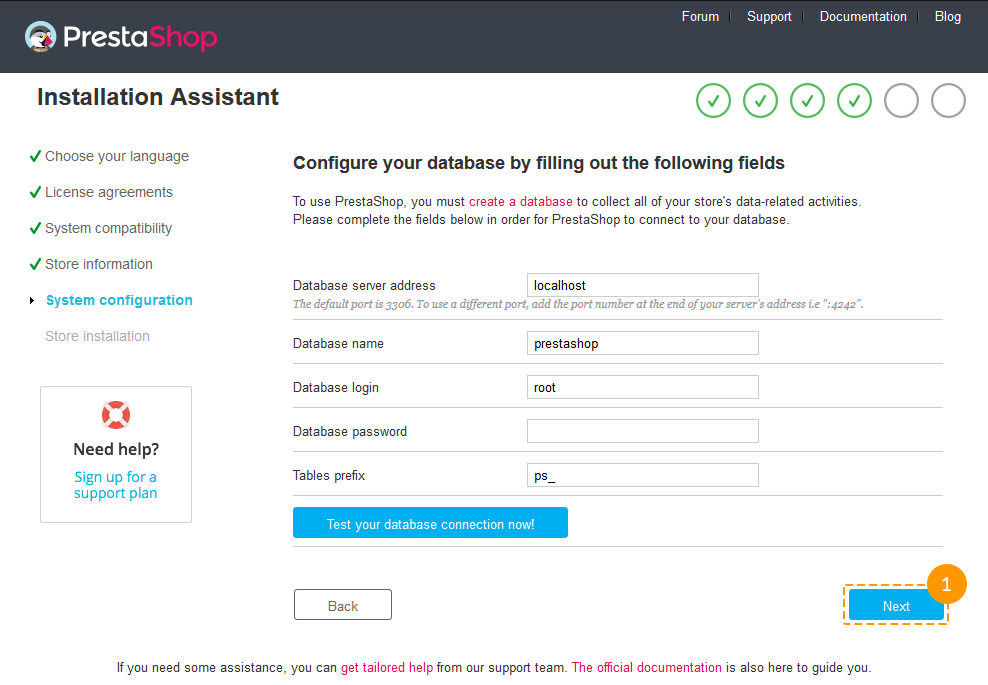Click the default port 3306 hint text
This screenshot has width=988, height=685.
(578, 304)
